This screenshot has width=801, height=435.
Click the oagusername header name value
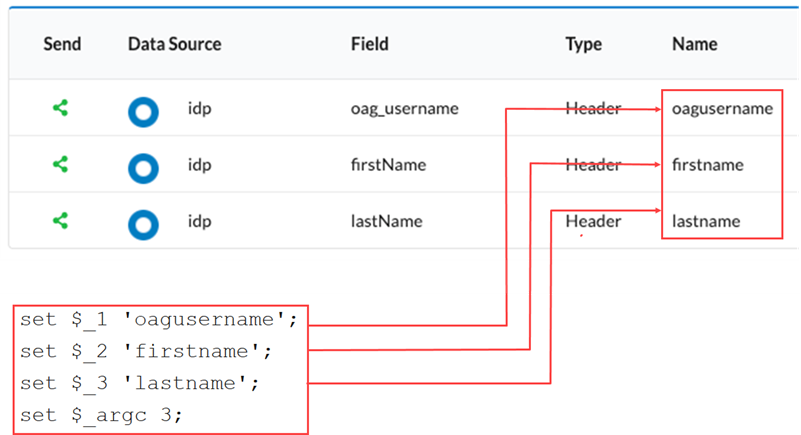pos(722,108)
